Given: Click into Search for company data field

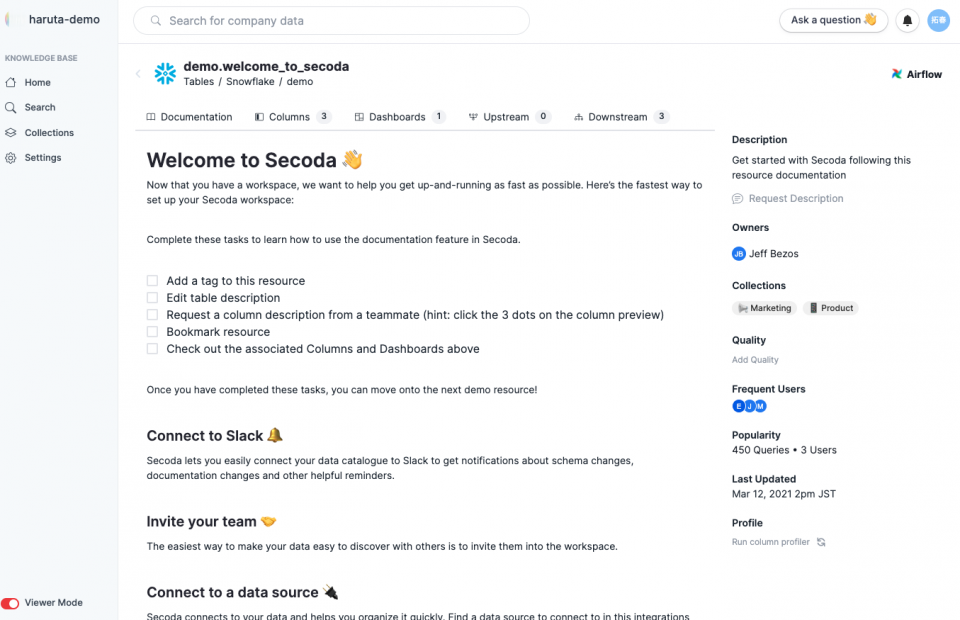Looking at the screenshot, I should 331,21.
